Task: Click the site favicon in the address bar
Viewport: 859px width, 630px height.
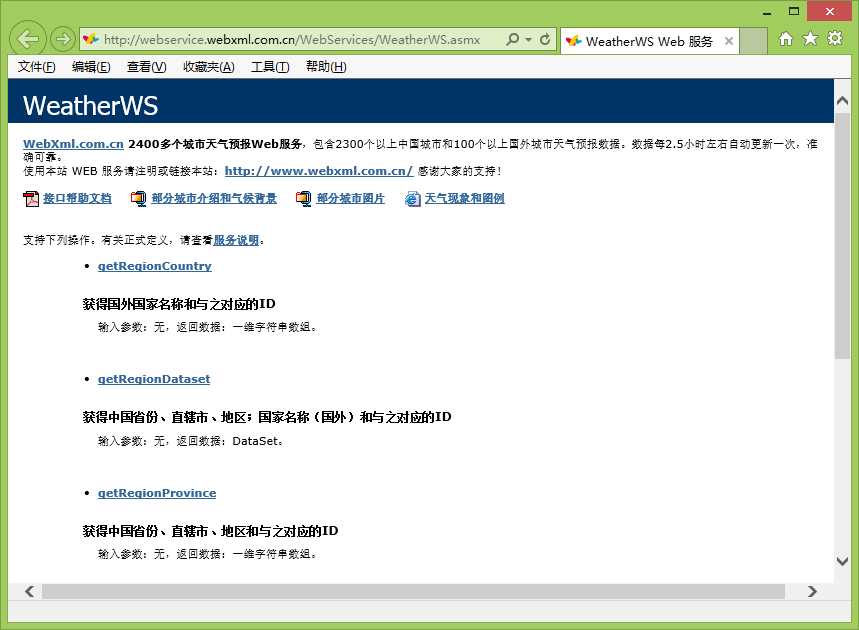Action: pyautogui.click(x=90, y=39)
